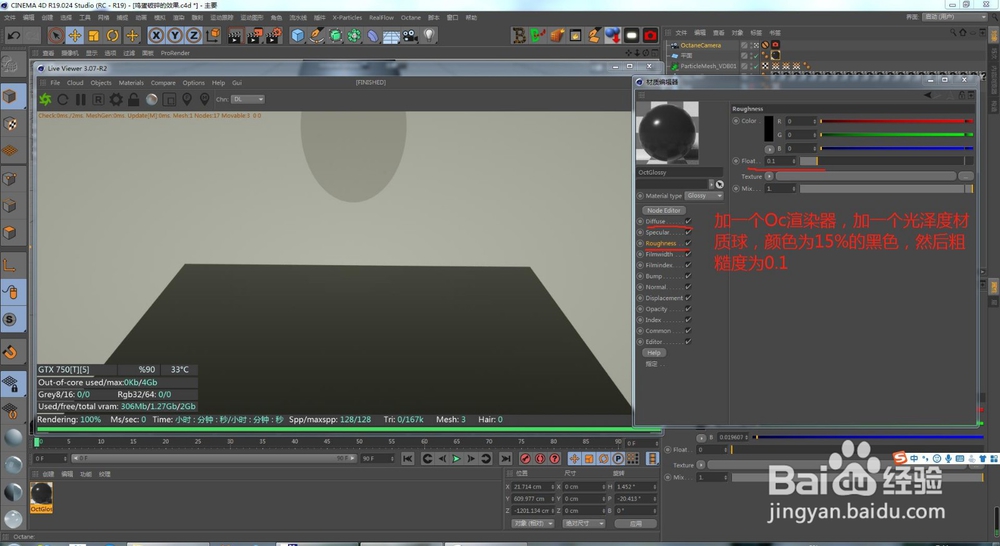Adjust the Roughness Float slider
This screenshot has height=546, width=1000.
tap(886, 161)
